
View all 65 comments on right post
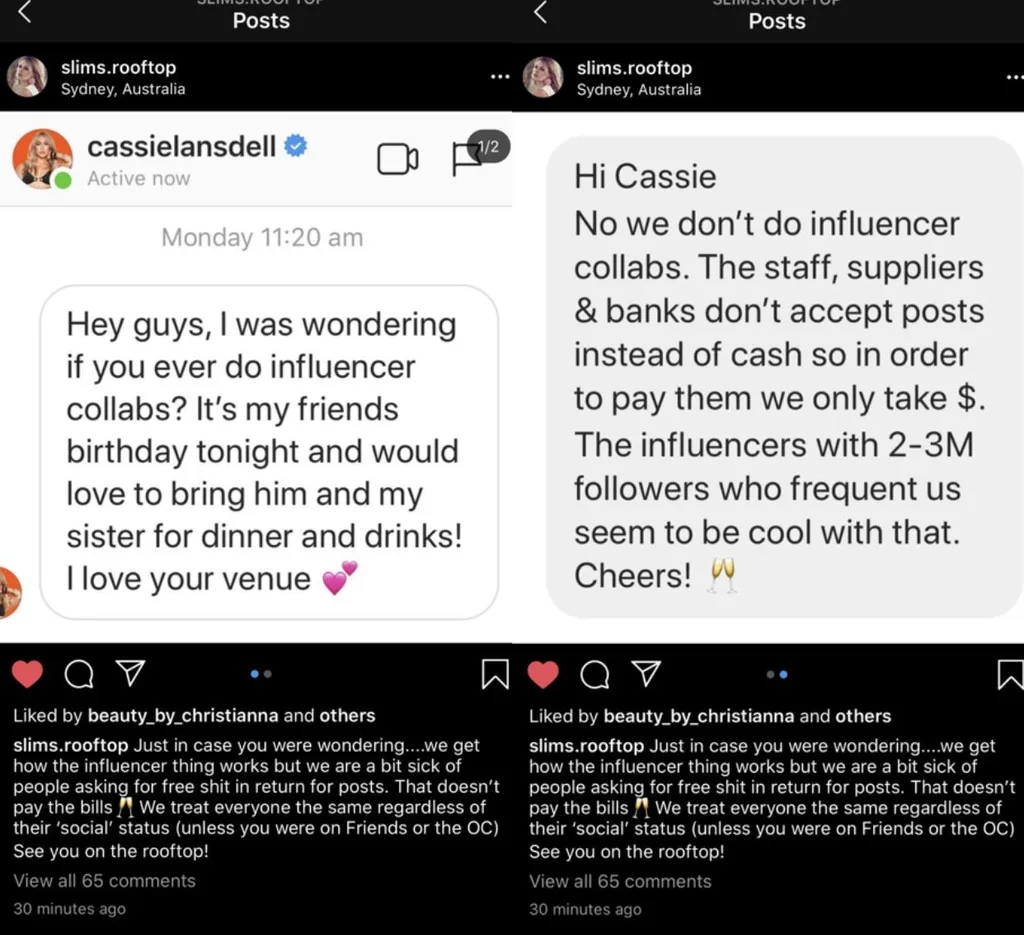[x=620, y=881]
